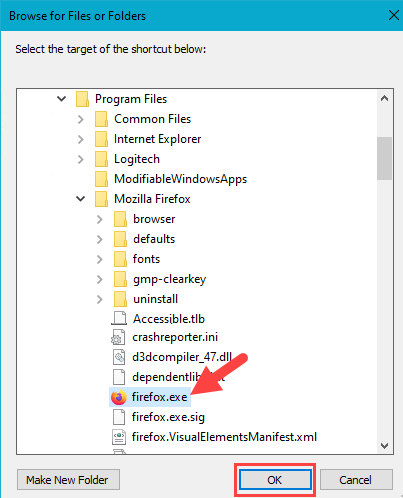
Task: Click the Mozilla Firefox folder icon
Action: coord(101,199)
